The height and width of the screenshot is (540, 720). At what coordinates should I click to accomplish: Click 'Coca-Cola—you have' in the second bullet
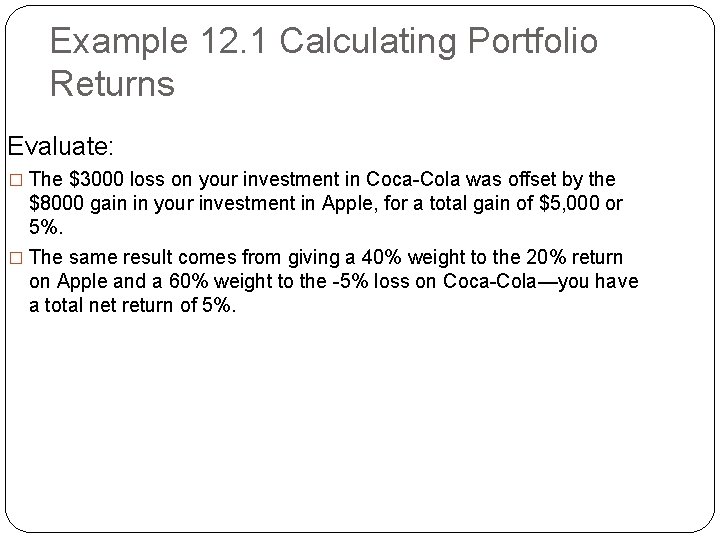coord(540,281)
